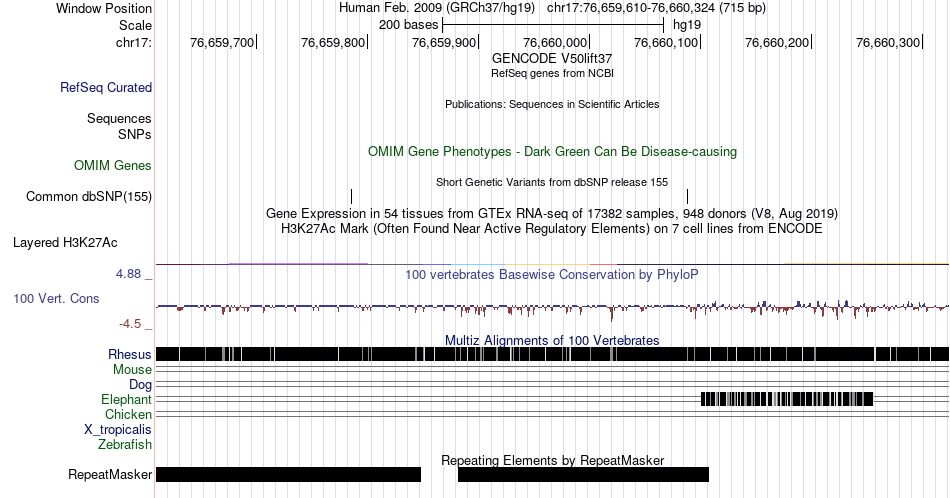
Task: Click the 200 bases scale bar
Action: pos(553,25)
